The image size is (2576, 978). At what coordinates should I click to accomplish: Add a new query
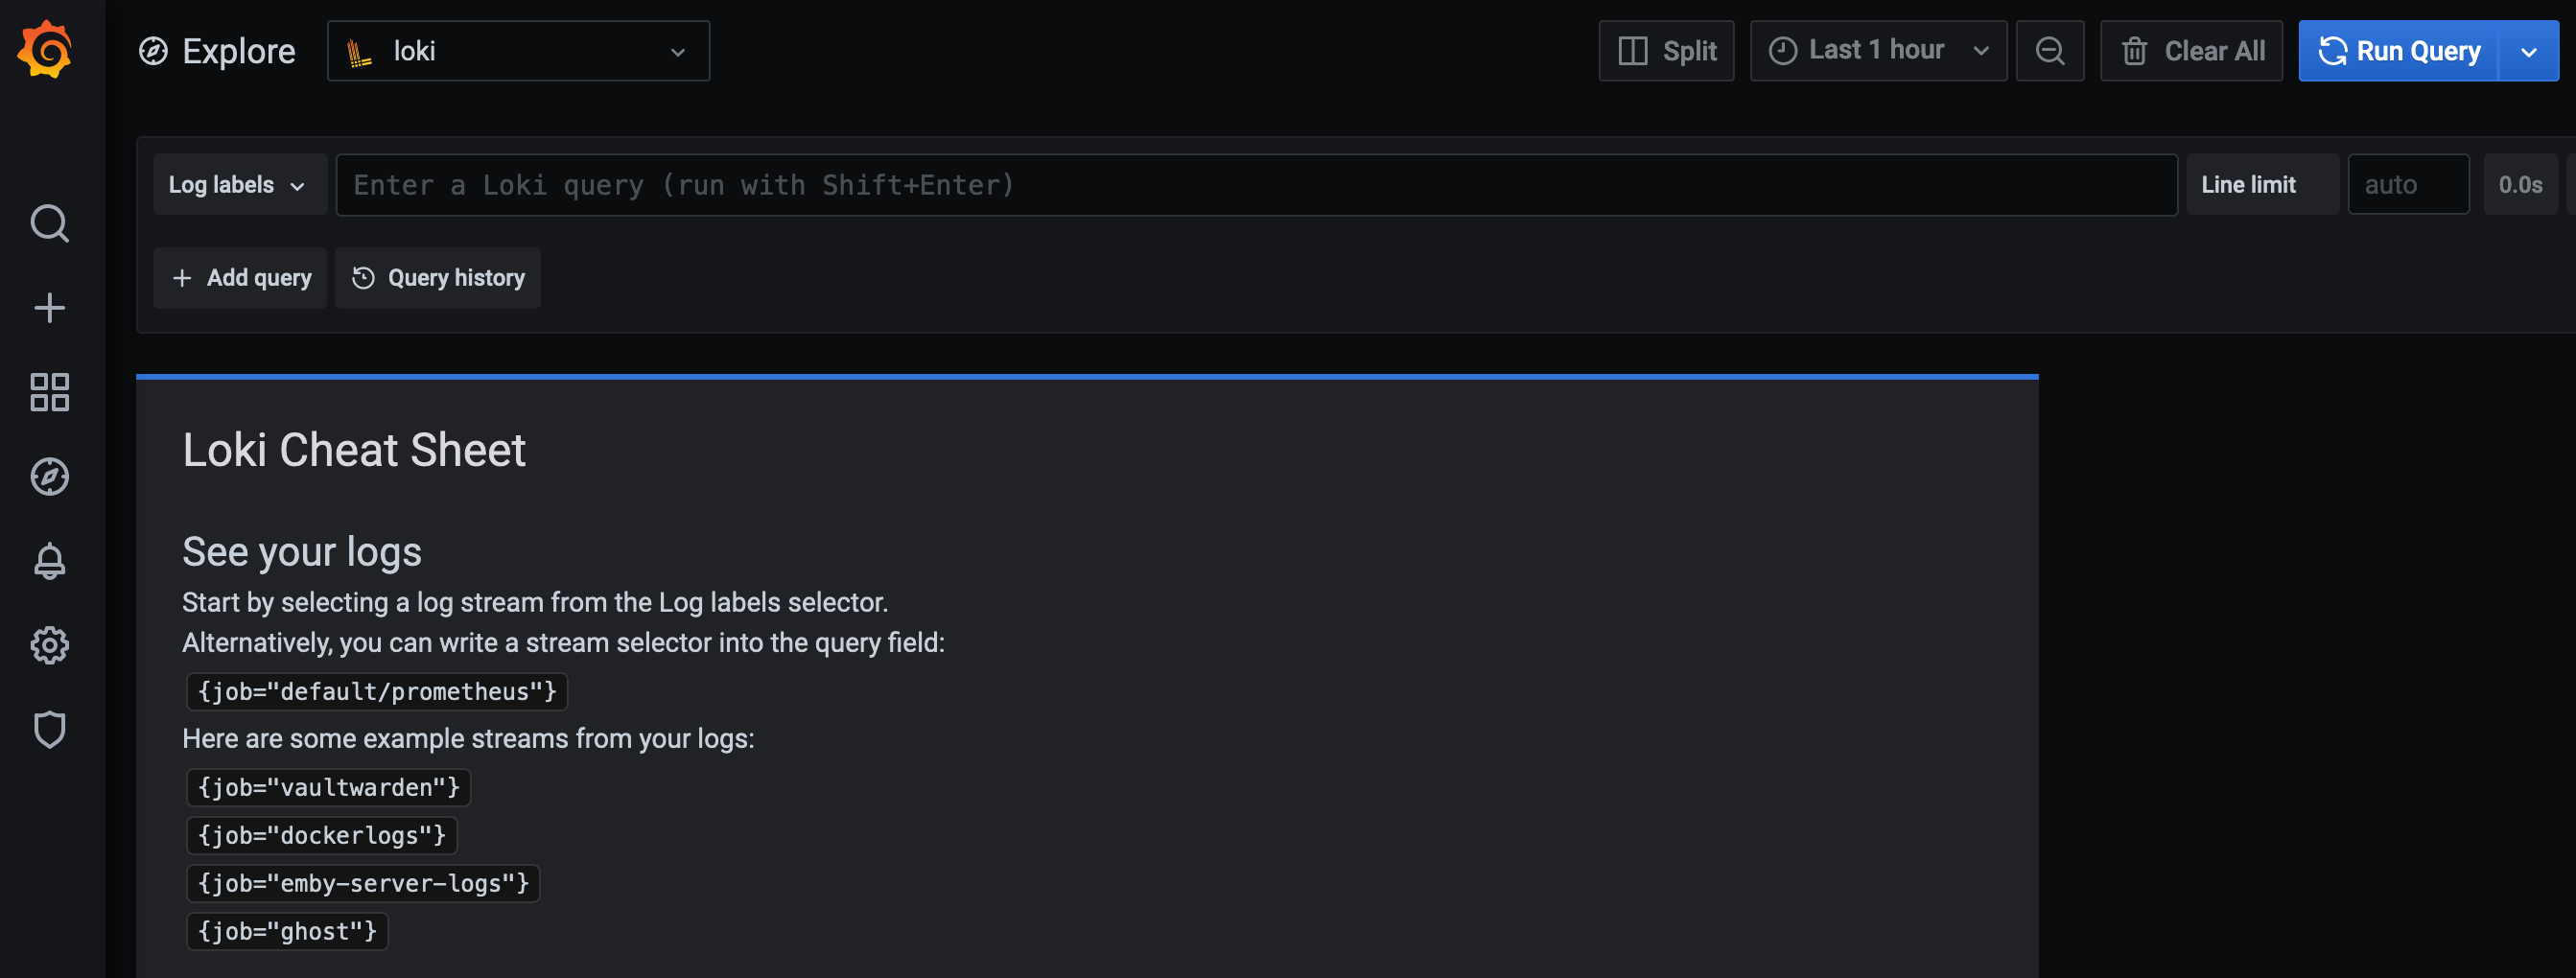tap(240, 277)
